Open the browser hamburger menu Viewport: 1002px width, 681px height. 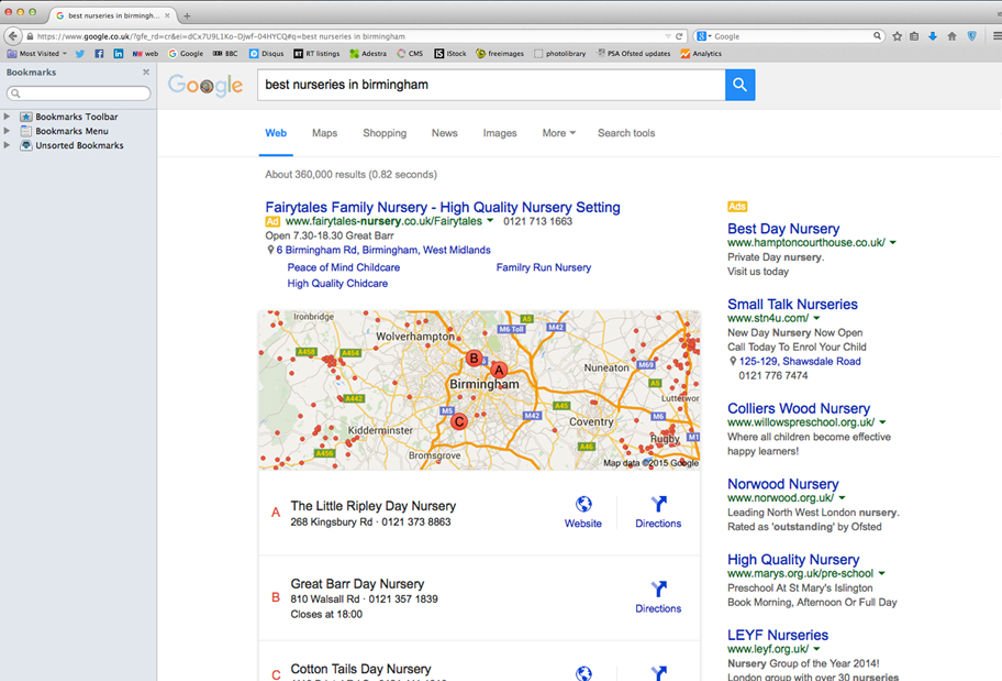tap(996, 36)
